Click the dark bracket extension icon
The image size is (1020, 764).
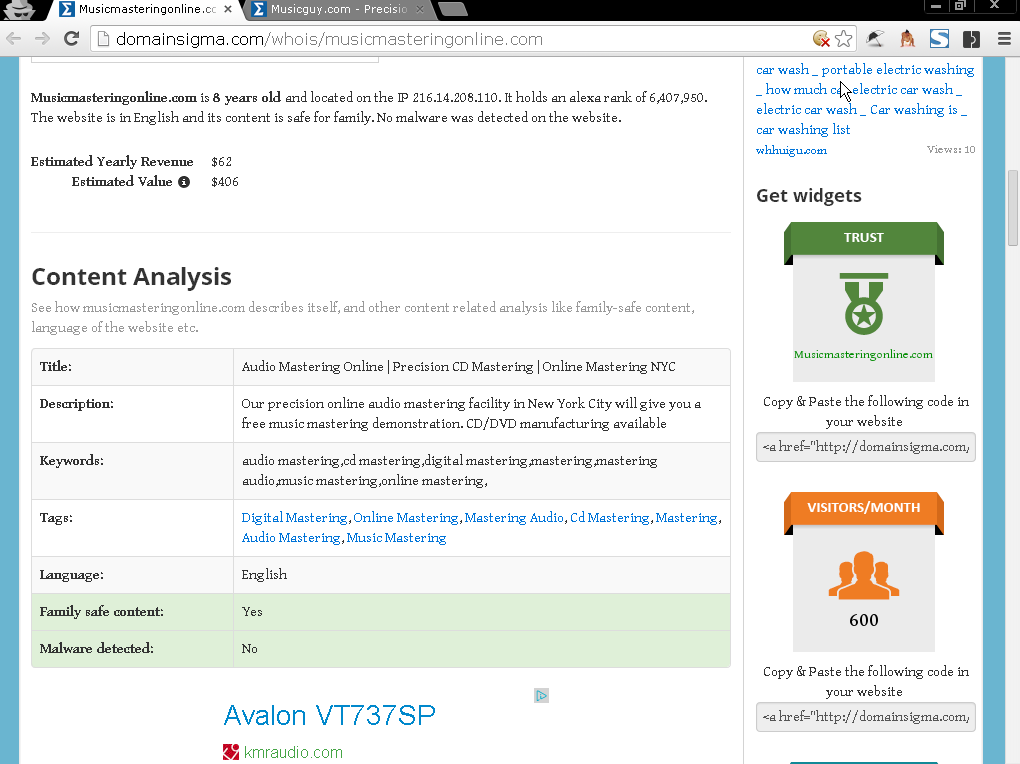point(971,39)
